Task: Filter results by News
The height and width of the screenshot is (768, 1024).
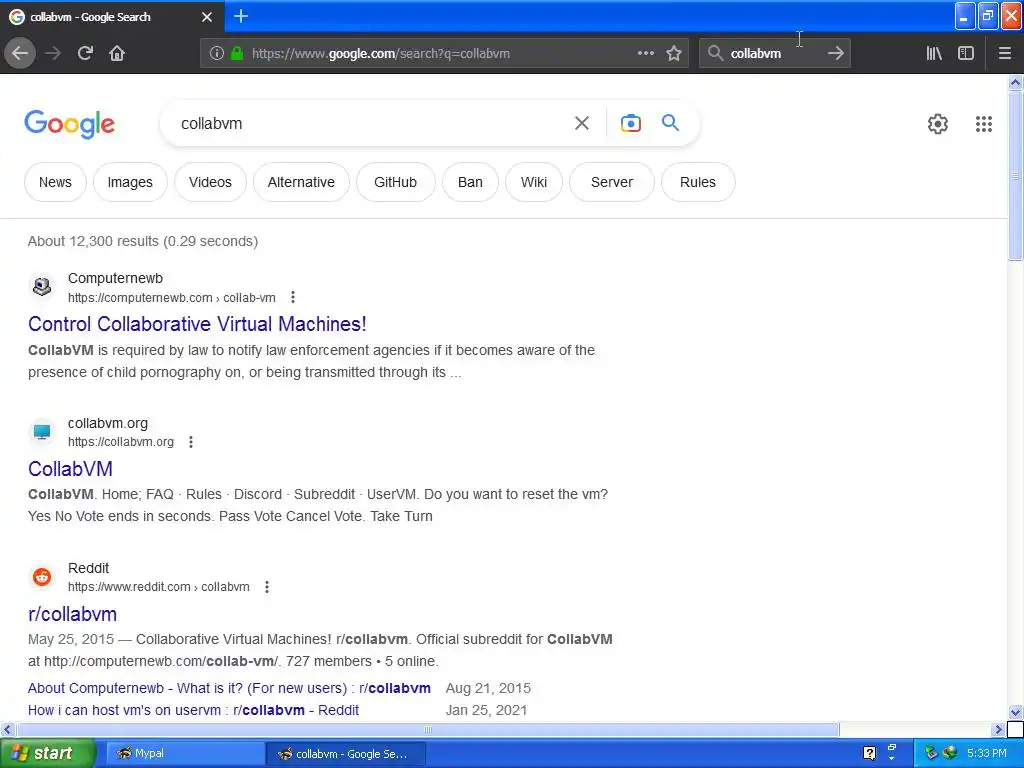Action: click(x=55, y=182)
